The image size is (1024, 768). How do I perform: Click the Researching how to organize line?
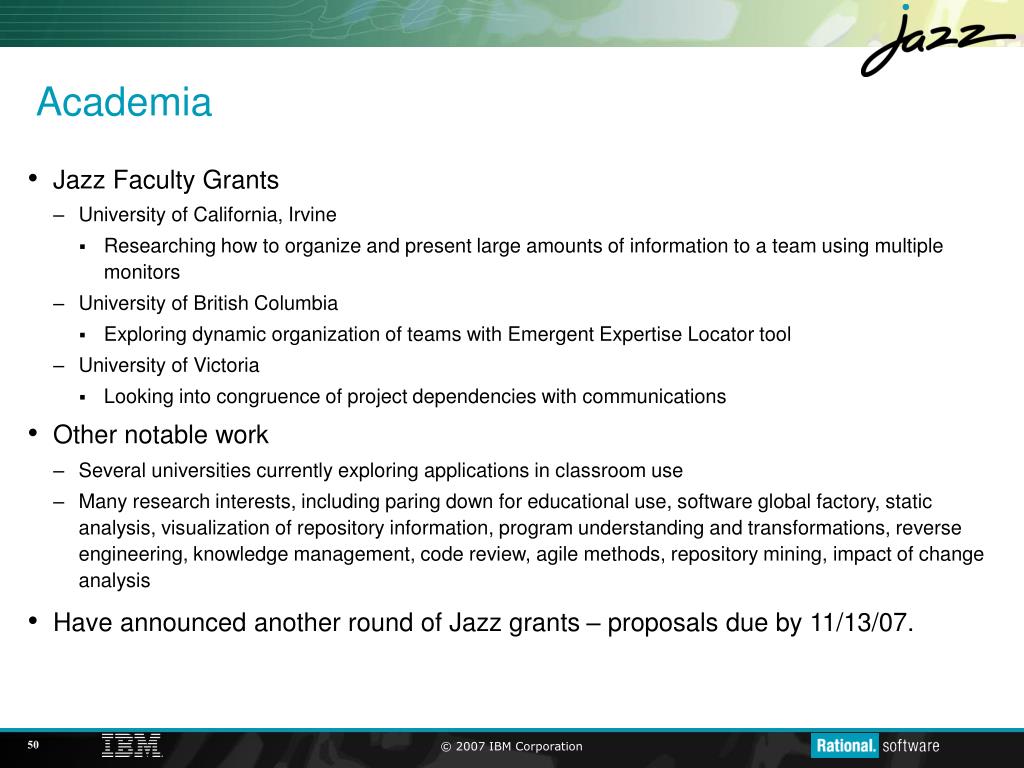(x=523, y=246)
